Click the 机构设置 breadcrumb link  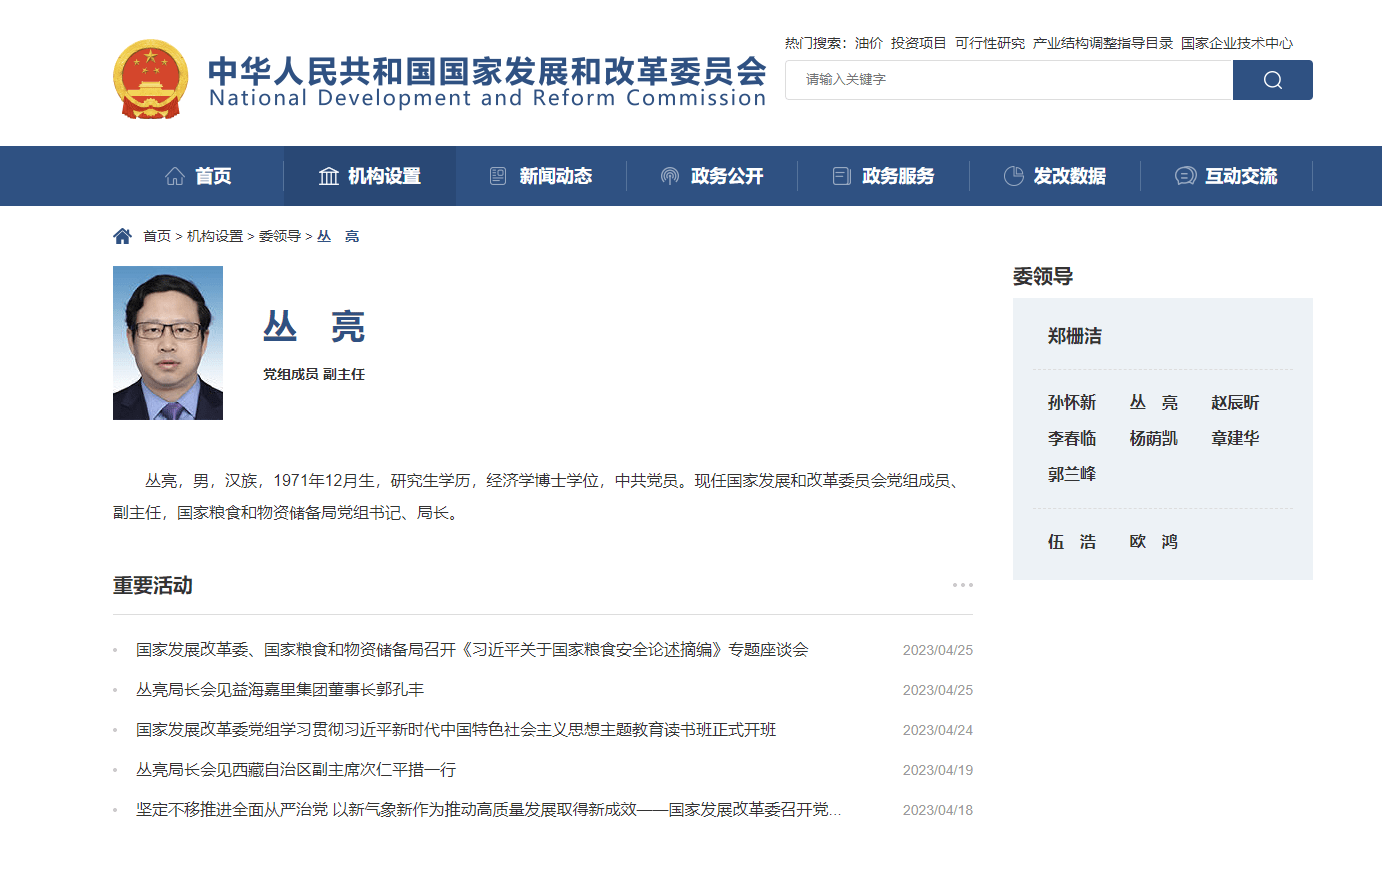[215, 236]
